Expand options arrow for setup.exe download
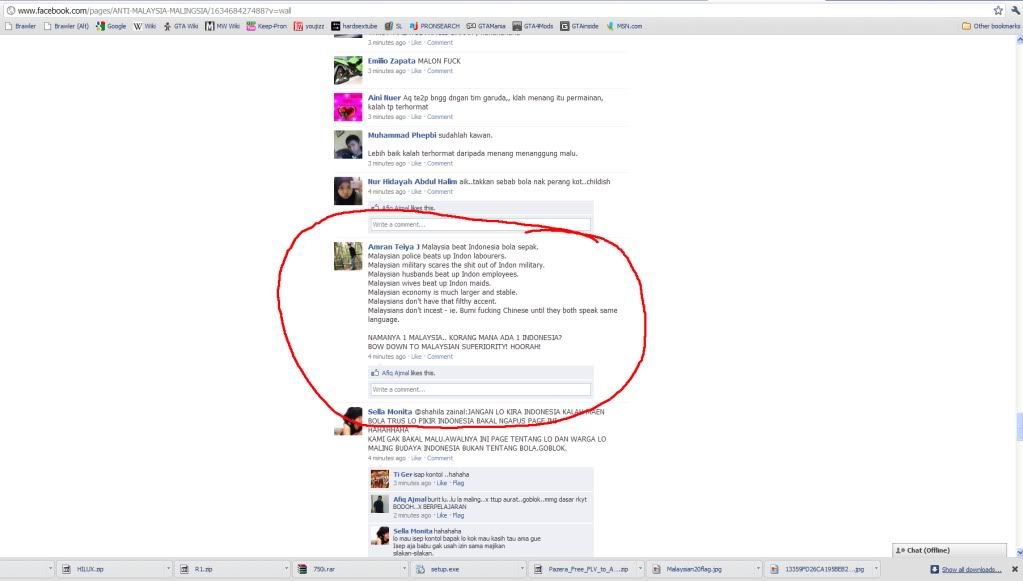 (x=527, y=569)
